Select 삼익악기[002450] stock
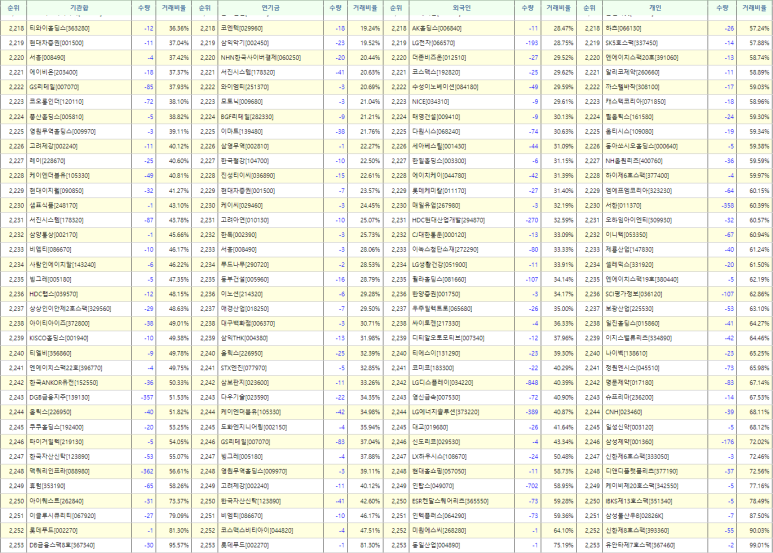 tap(245, 43)
